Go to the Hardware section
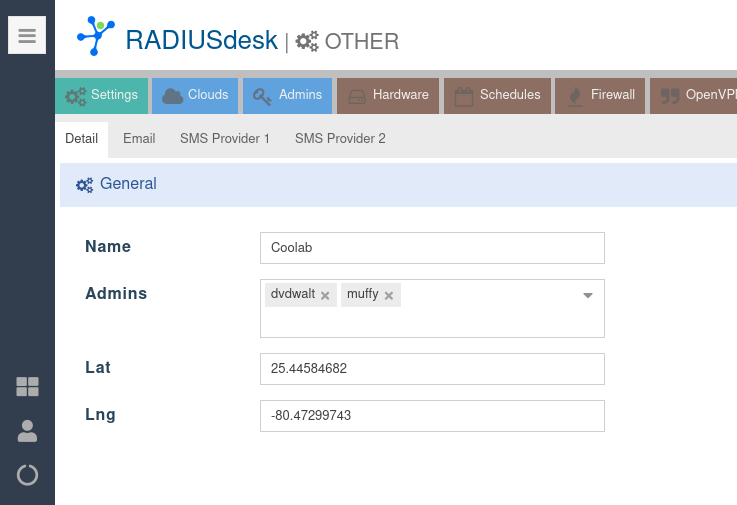Screen dimensions: 737x505 point(388,96)
